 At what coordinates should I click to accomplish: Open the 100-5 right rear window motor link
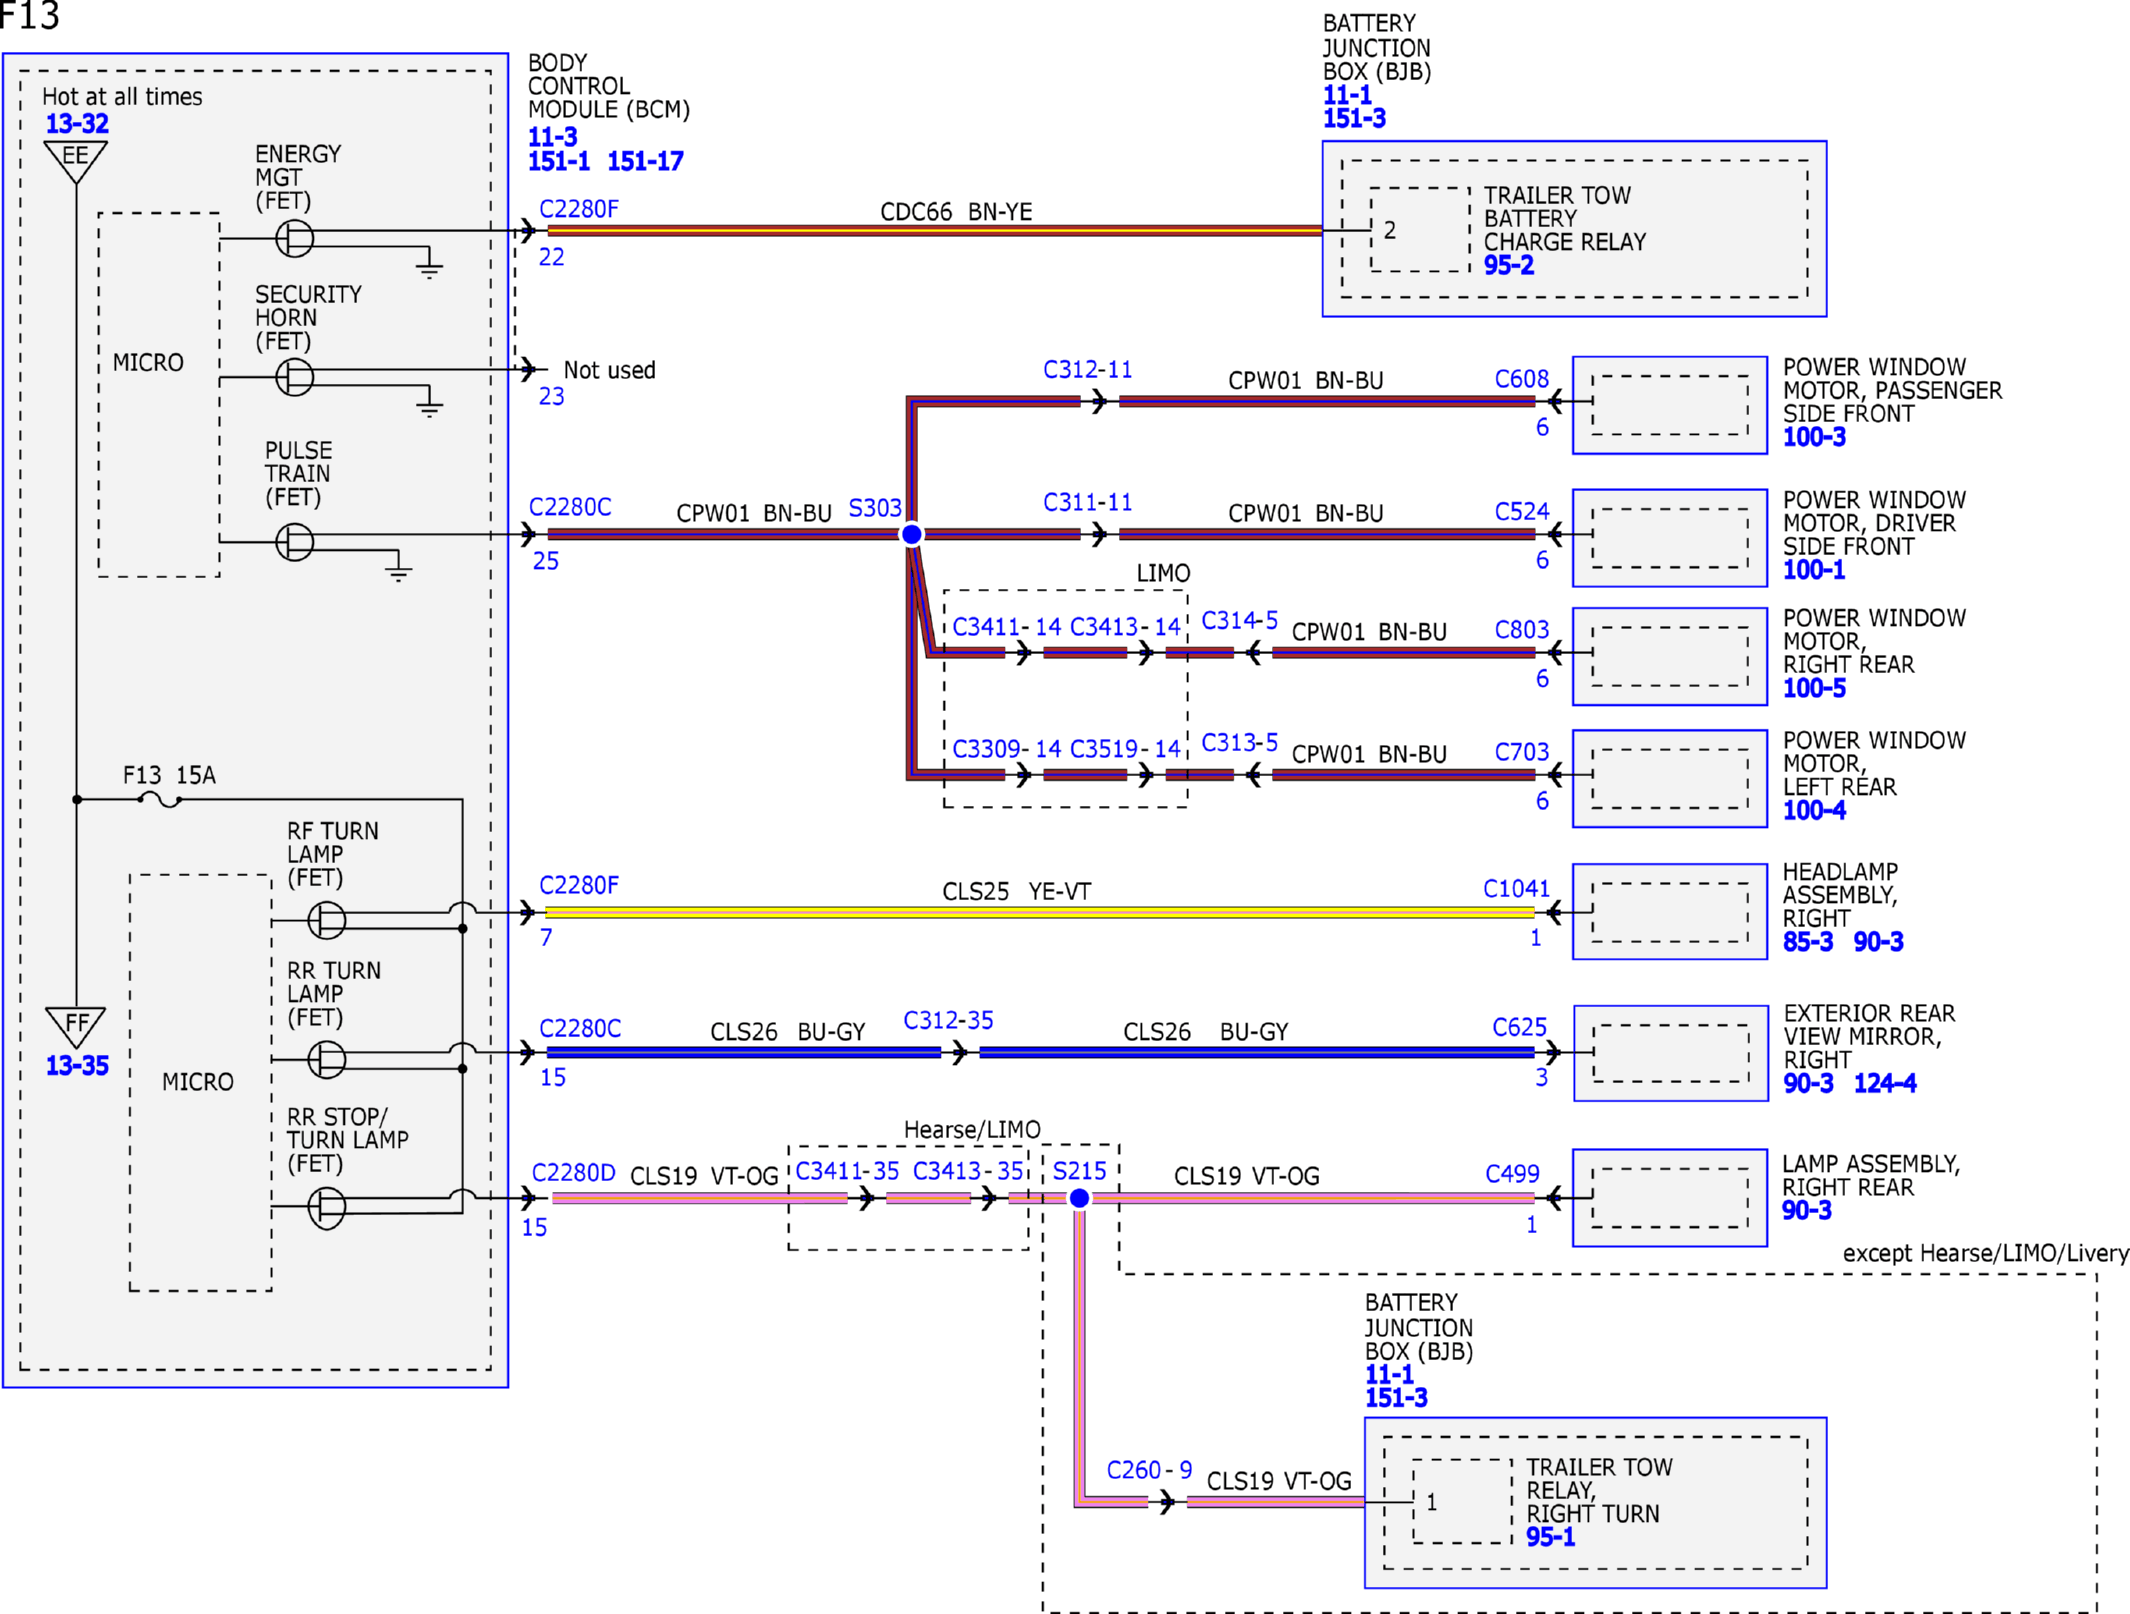click(1815, 688)
